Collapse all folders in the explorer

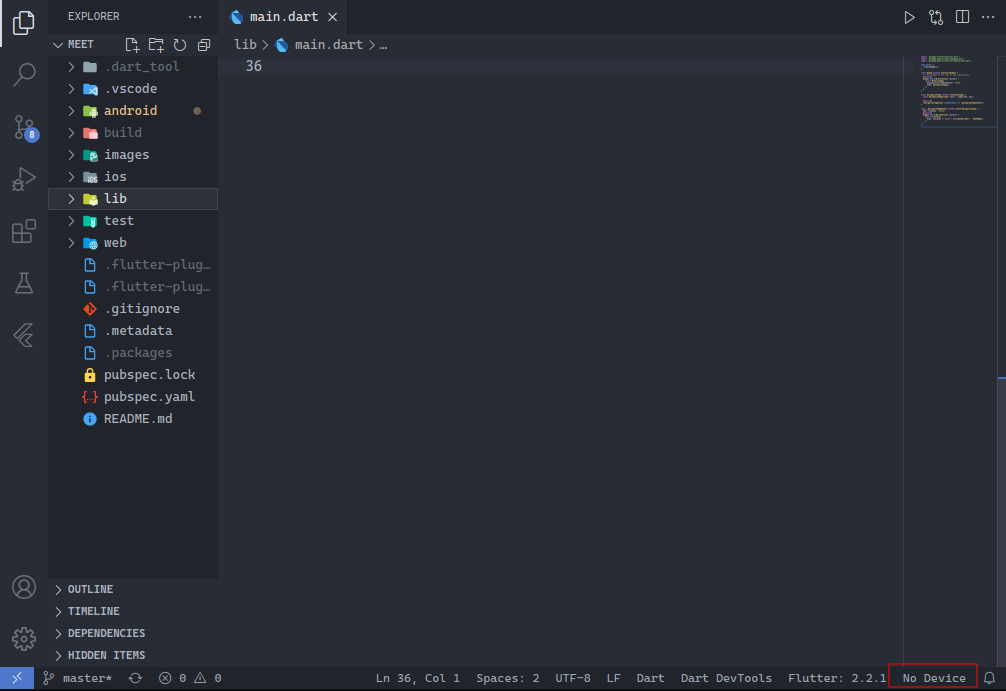[x=203, y=44]
